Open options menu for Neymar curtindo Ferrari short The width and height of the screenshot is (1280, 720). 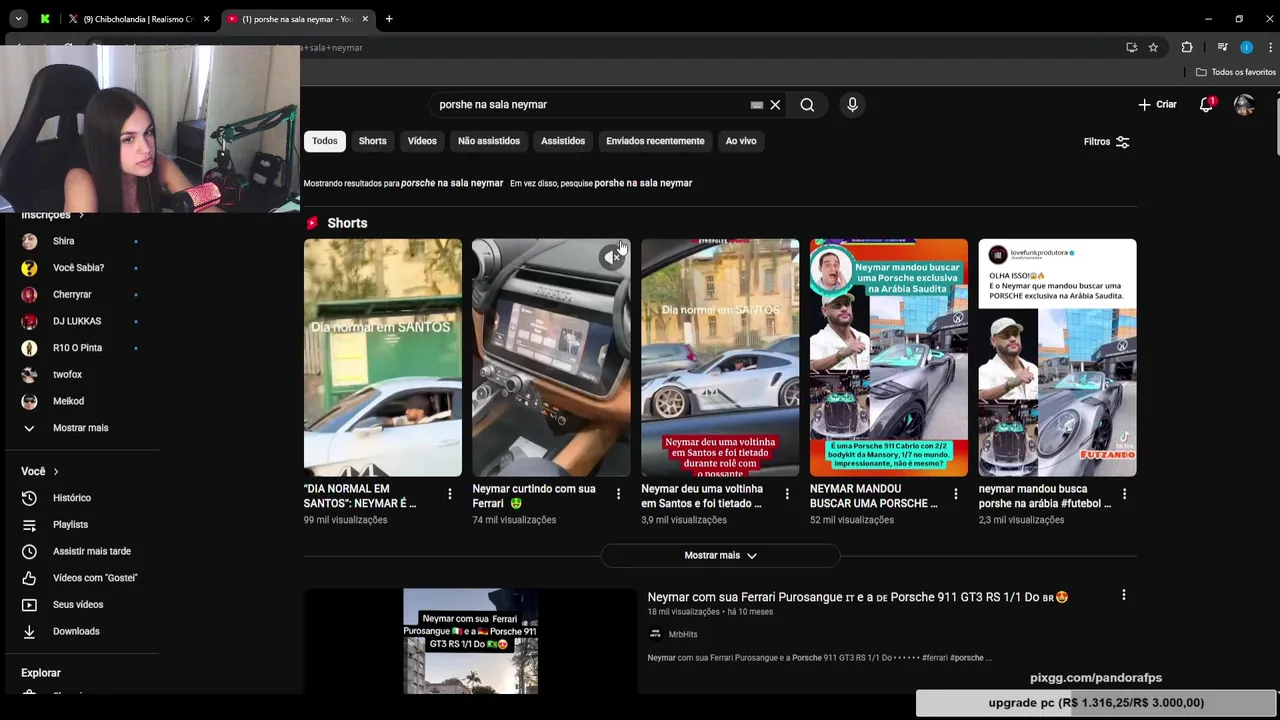click(618, 494)
